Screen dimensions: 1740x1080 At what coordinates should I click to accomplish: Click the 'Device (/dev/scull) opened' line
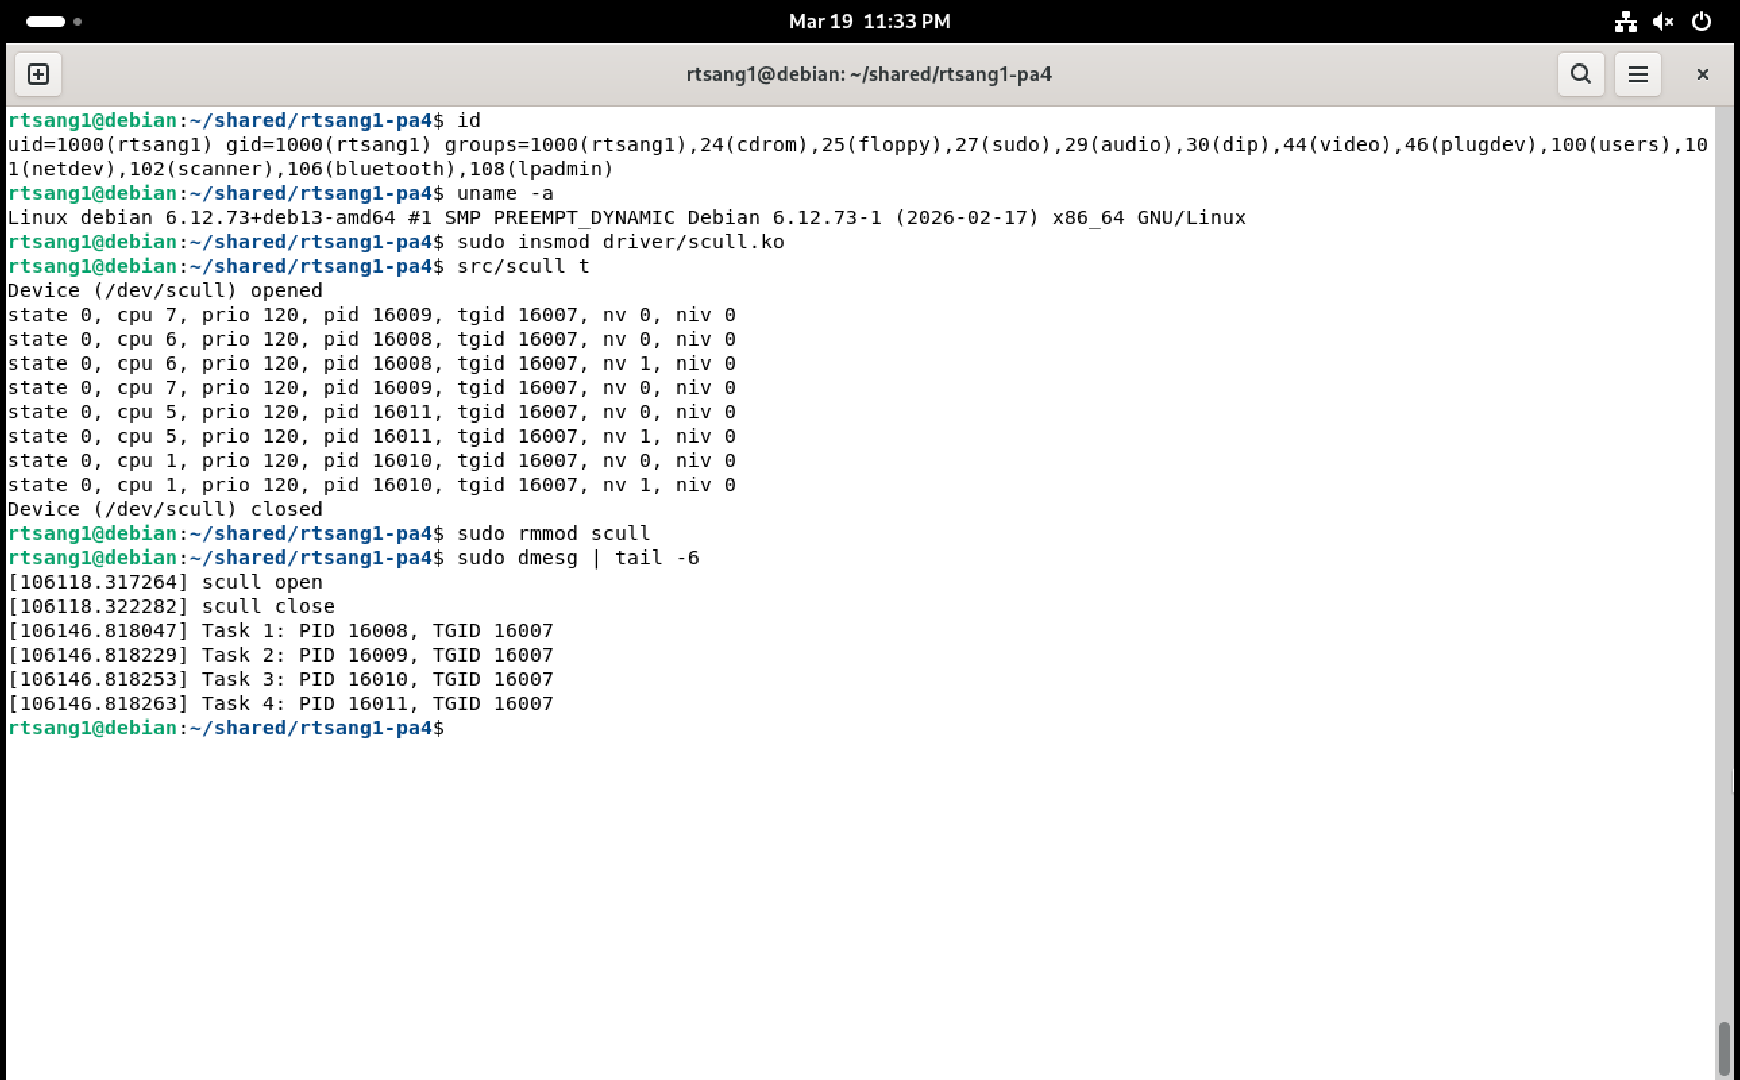pos(165,291)
